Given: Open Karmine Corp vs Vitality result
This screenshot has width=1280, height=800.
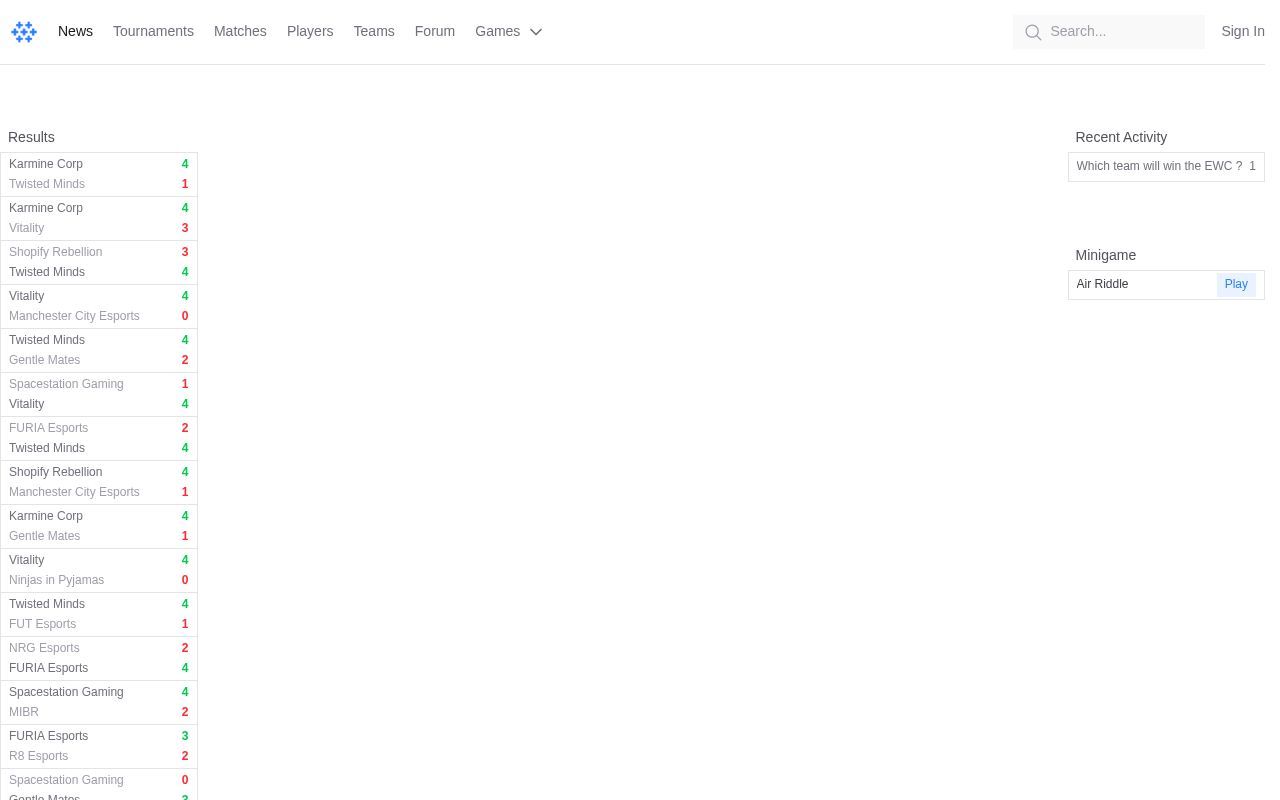Looking at the screenshot, I should point(99,218).
